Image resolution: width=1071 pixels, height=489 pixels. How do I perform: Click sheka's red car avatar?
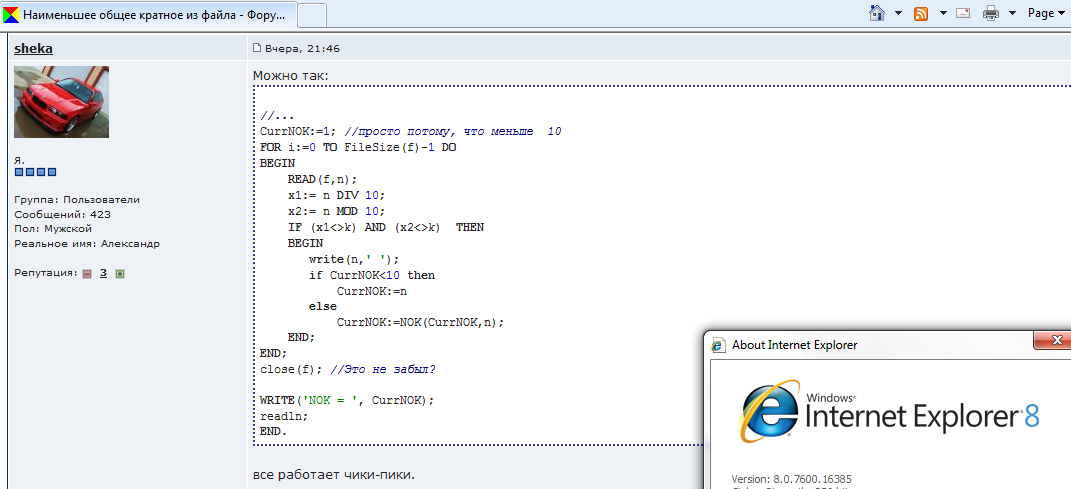pyautogui.click(x=61, y=102)
